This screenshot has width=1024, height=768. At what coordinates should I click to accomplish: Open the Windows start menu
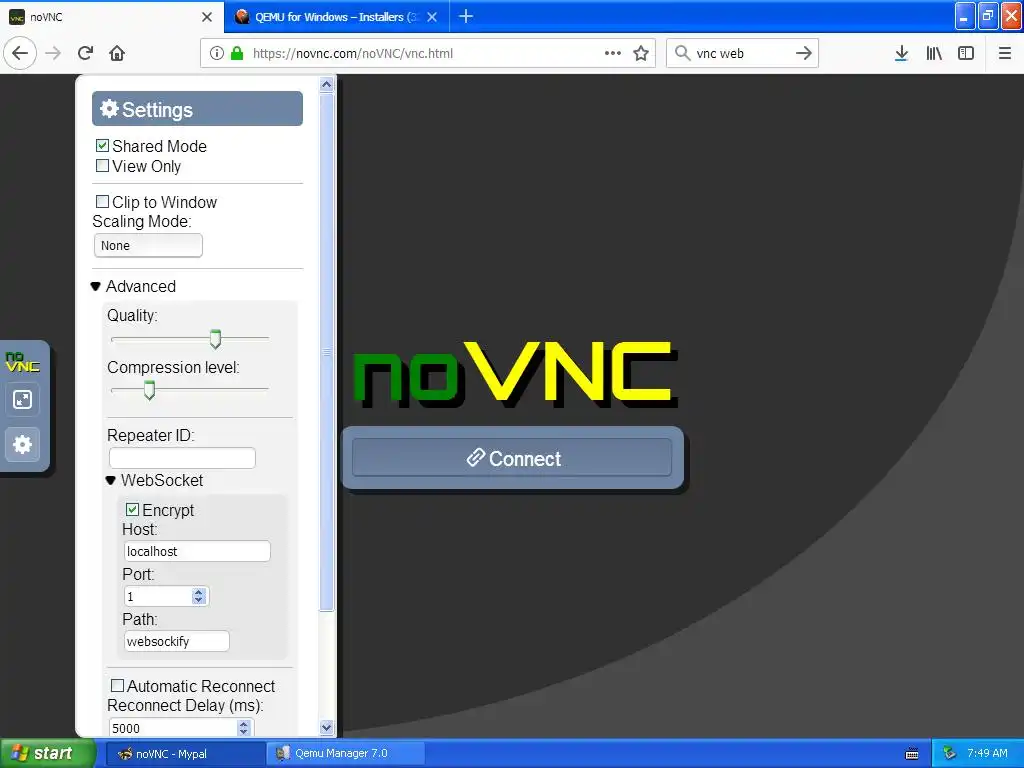(48, 754)
